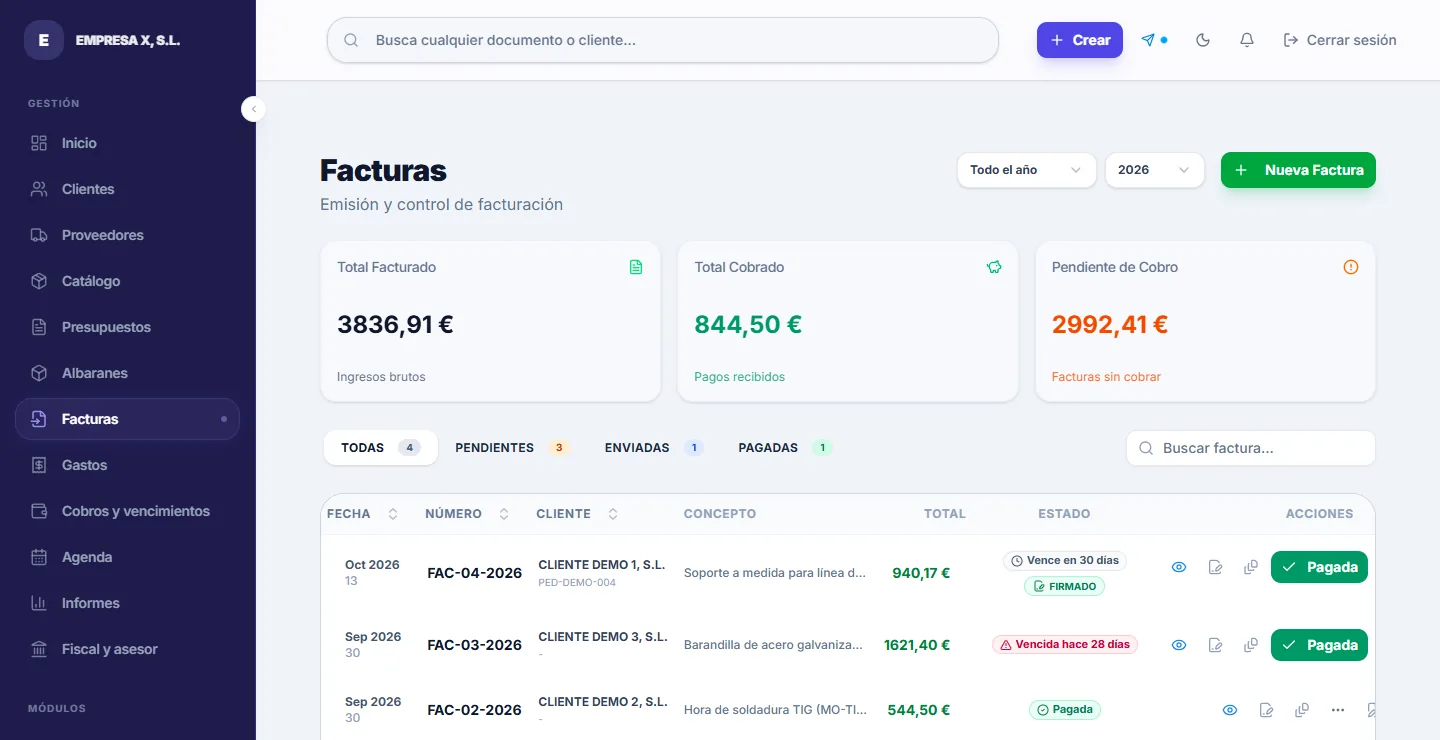Sort the table by Número column
Image resolution: width=1440 pixels, height=740 pixels.
[x=504, y=514]
